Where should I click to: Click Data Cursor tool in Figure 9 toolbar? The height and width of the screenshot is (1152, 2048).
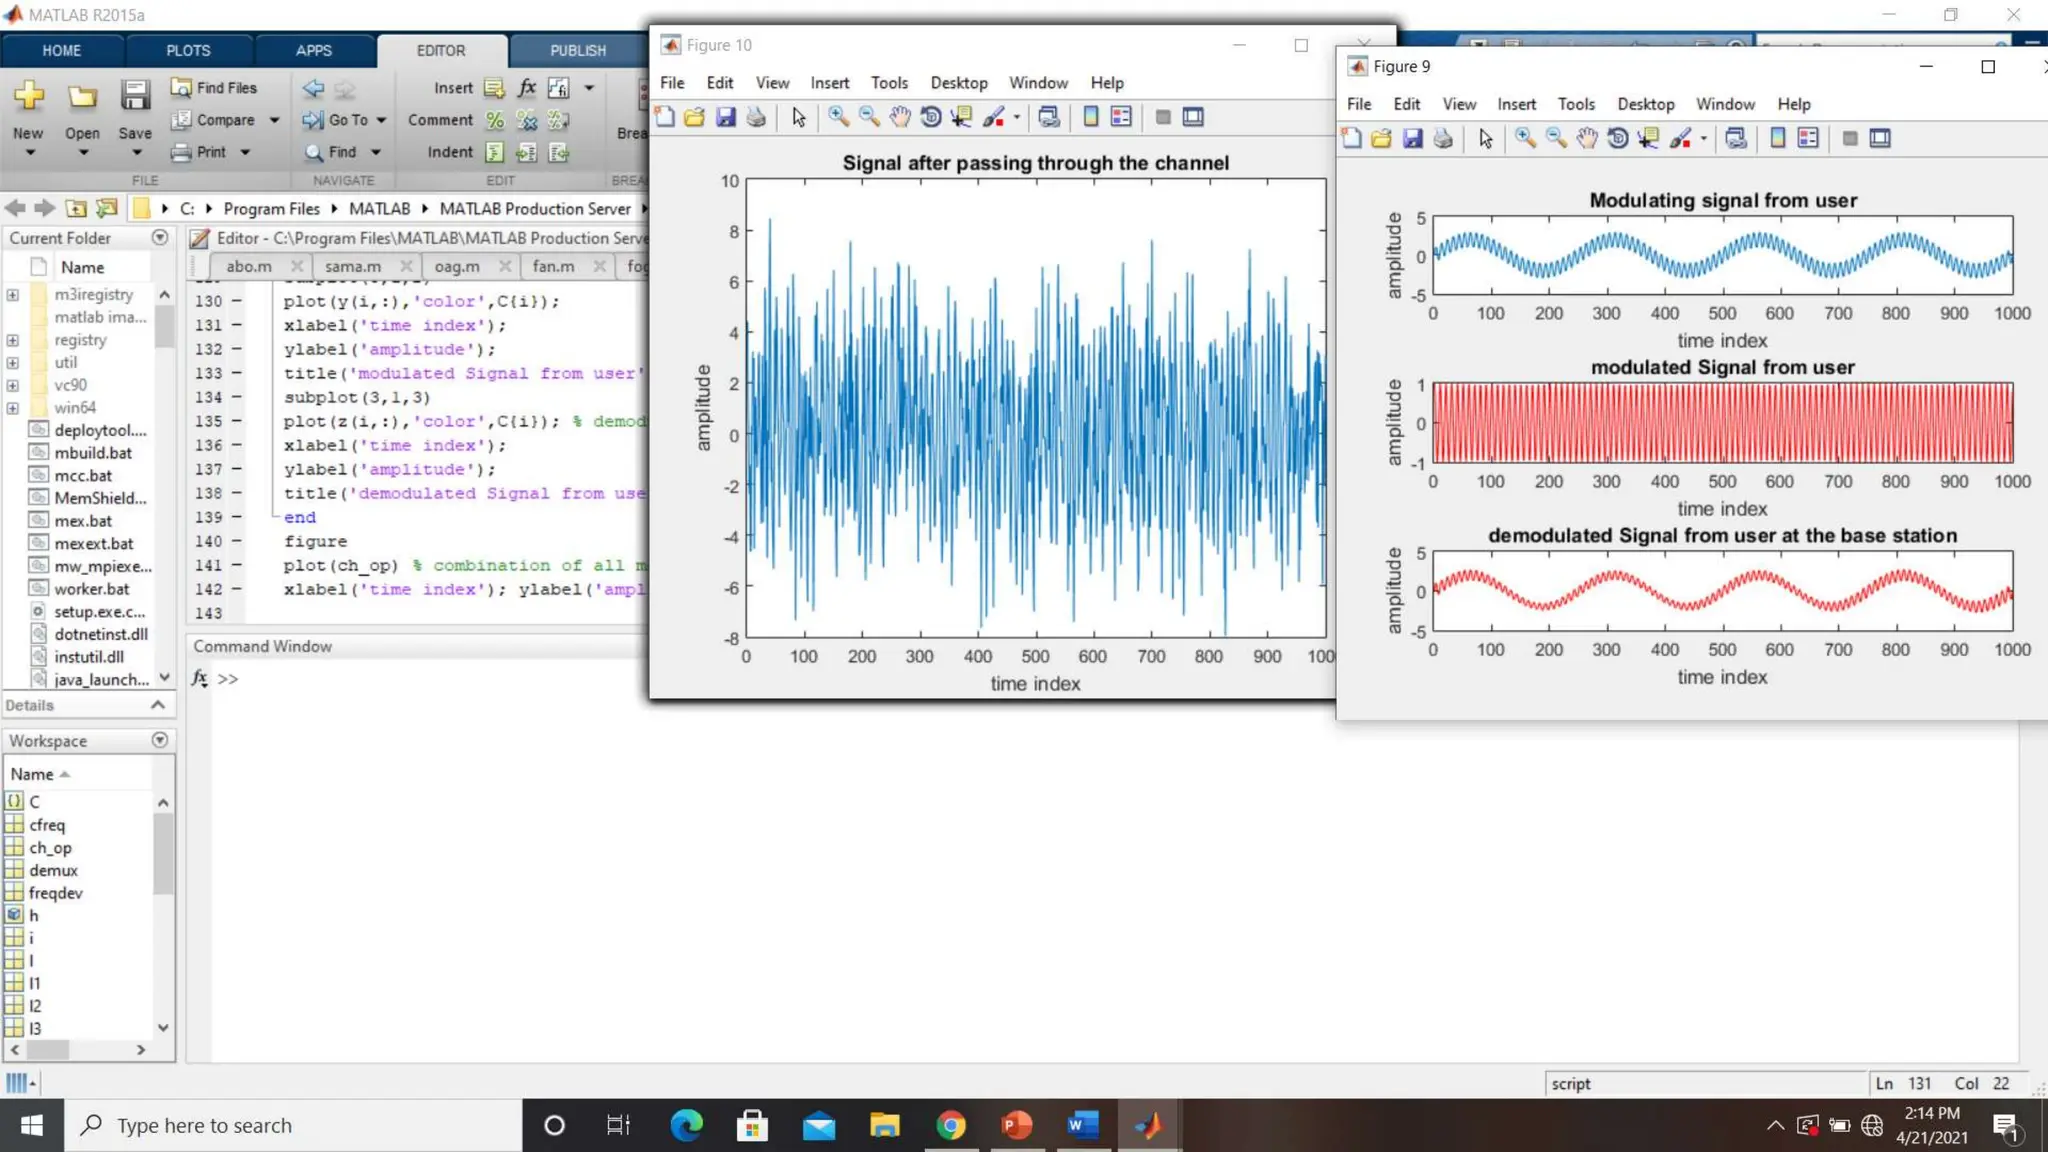tap(1648, 139)
